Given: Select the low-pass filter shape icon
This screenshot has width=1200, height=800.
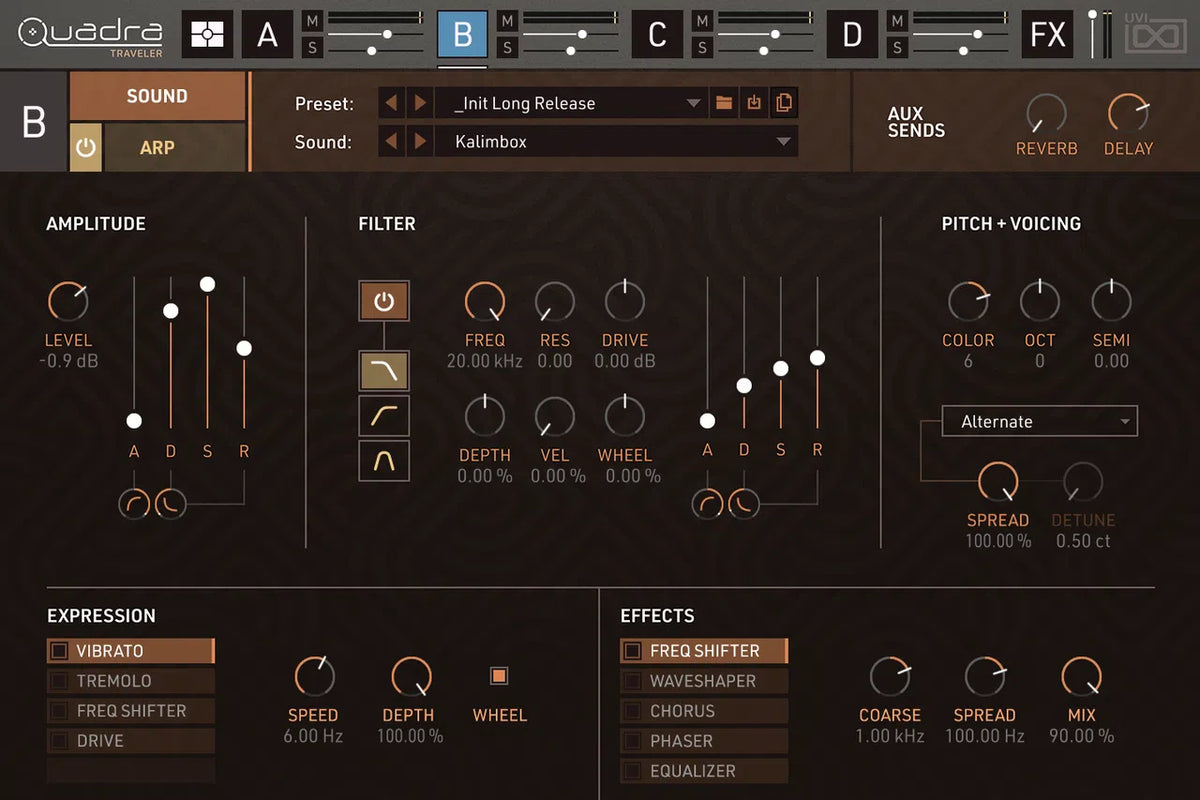Looking at the screenshot, I should pos(384,370).
